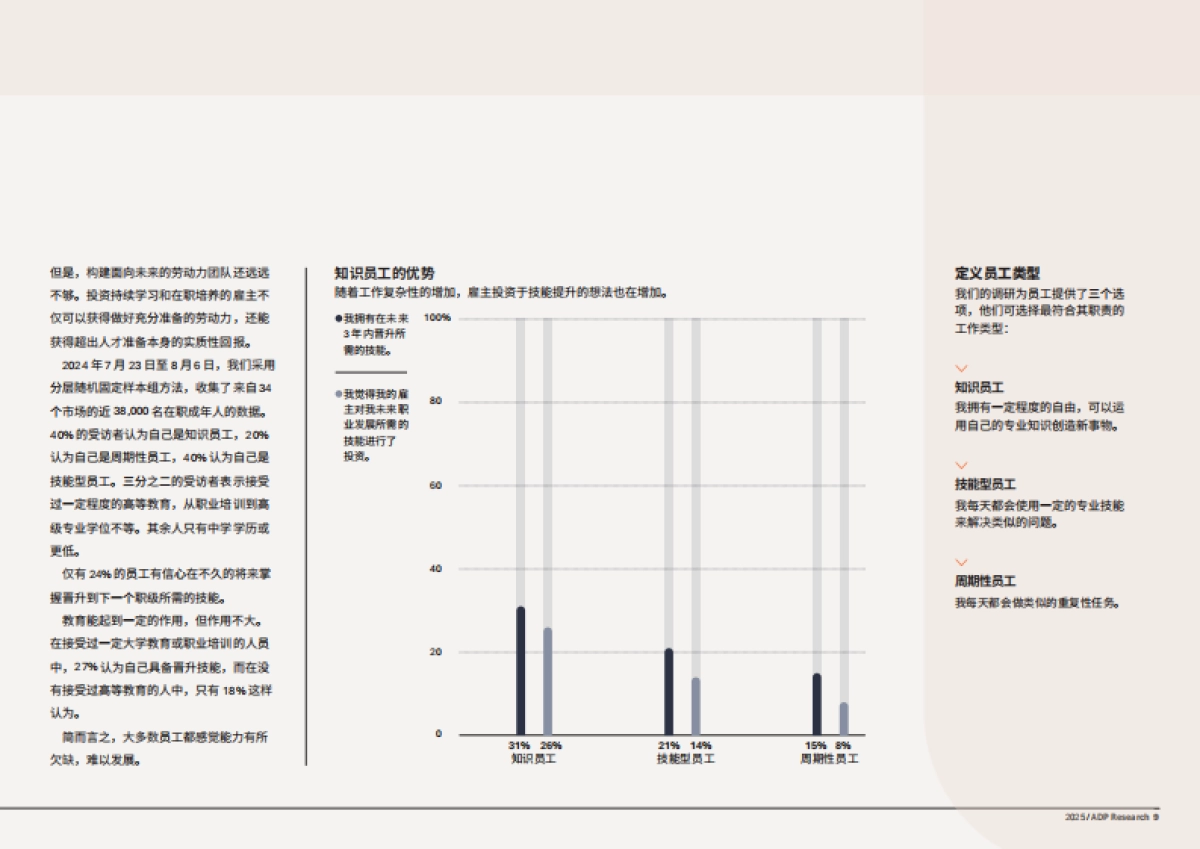Click the 15% dark bar for 周期性员工
Screen dimensions: 1200x849
click(x=817, y=705)
